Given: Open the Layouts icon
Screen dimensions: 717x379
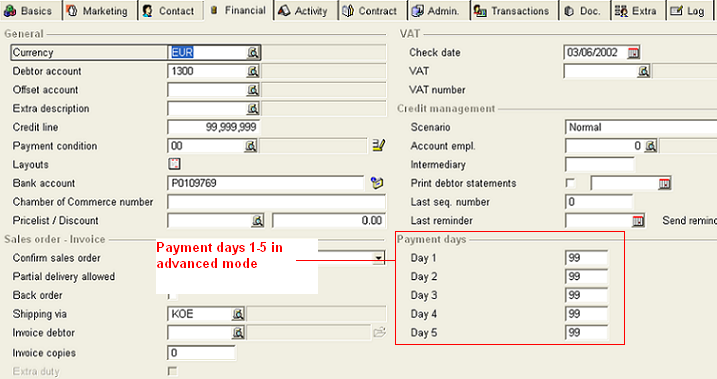Looking at the screenshot, I should click(174, 164).
